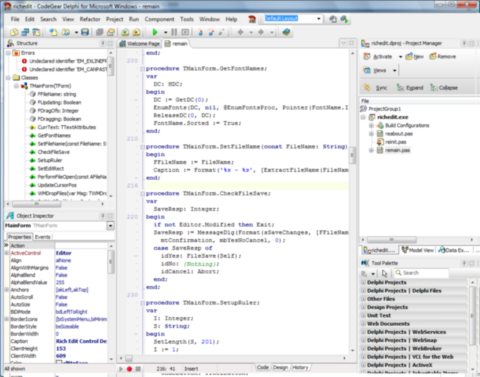Viewport: 480px width, 377px height.
Task: Switch to the History view tab
Action: coord(300,367)
